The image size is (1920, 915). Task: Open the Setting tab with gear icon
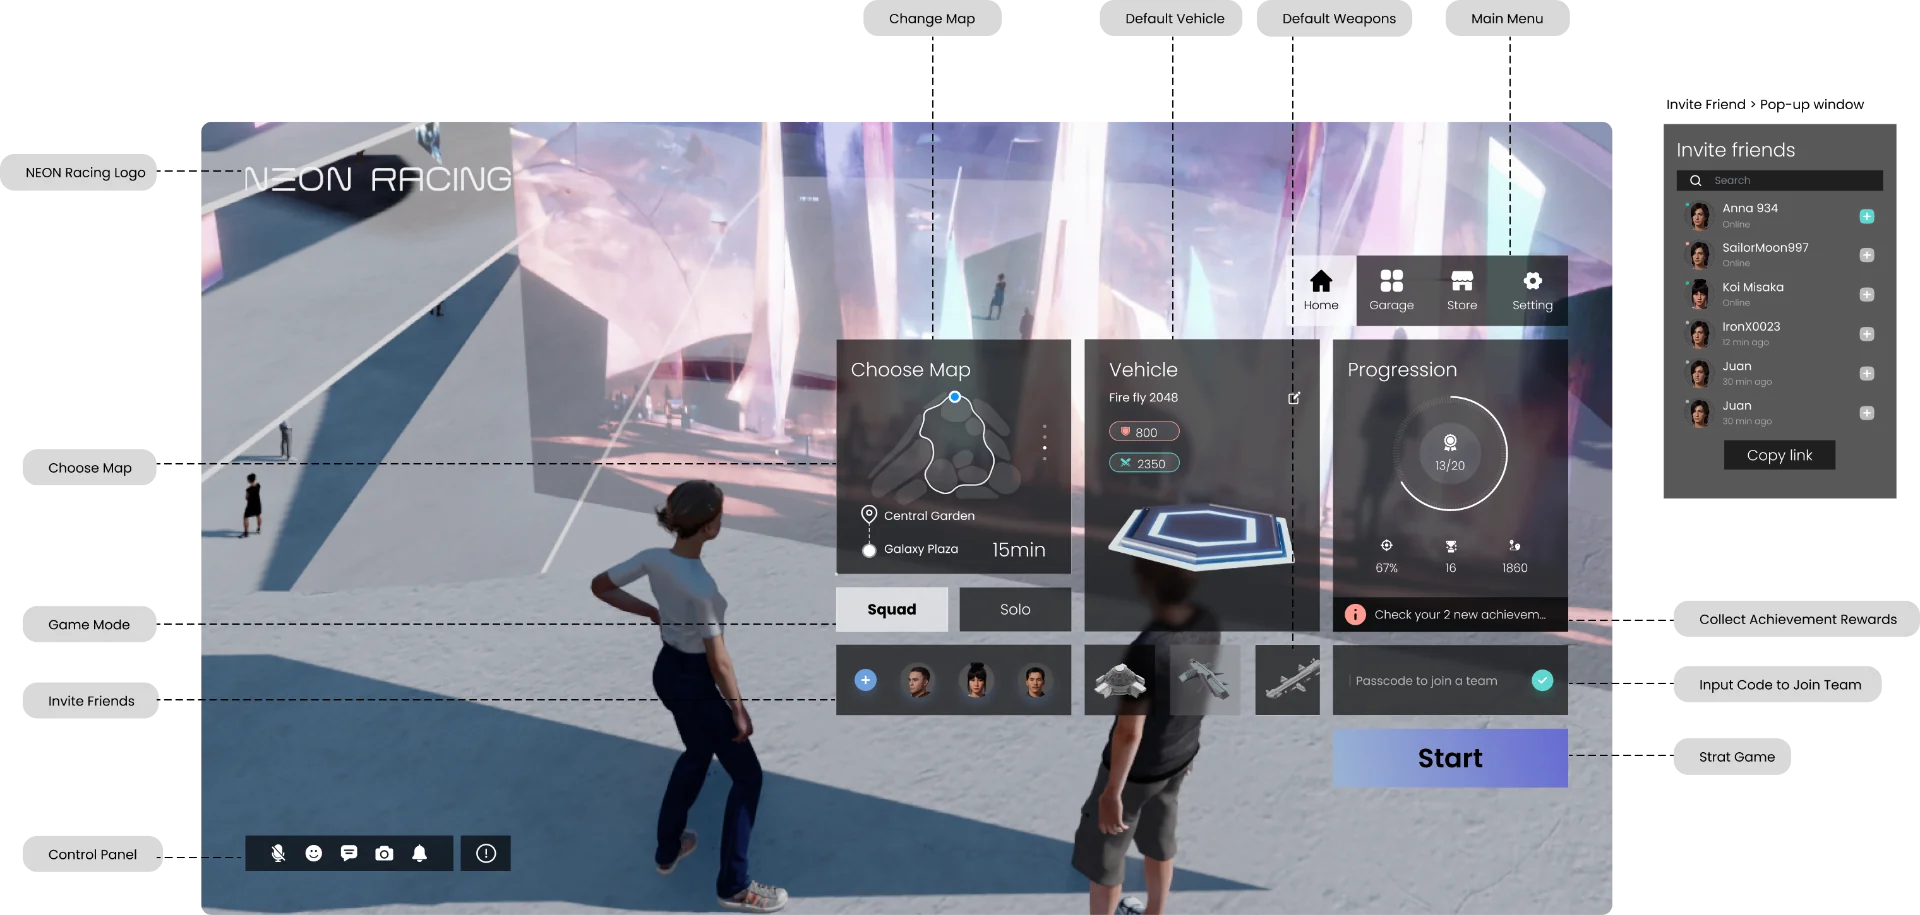pos(1532,290)
